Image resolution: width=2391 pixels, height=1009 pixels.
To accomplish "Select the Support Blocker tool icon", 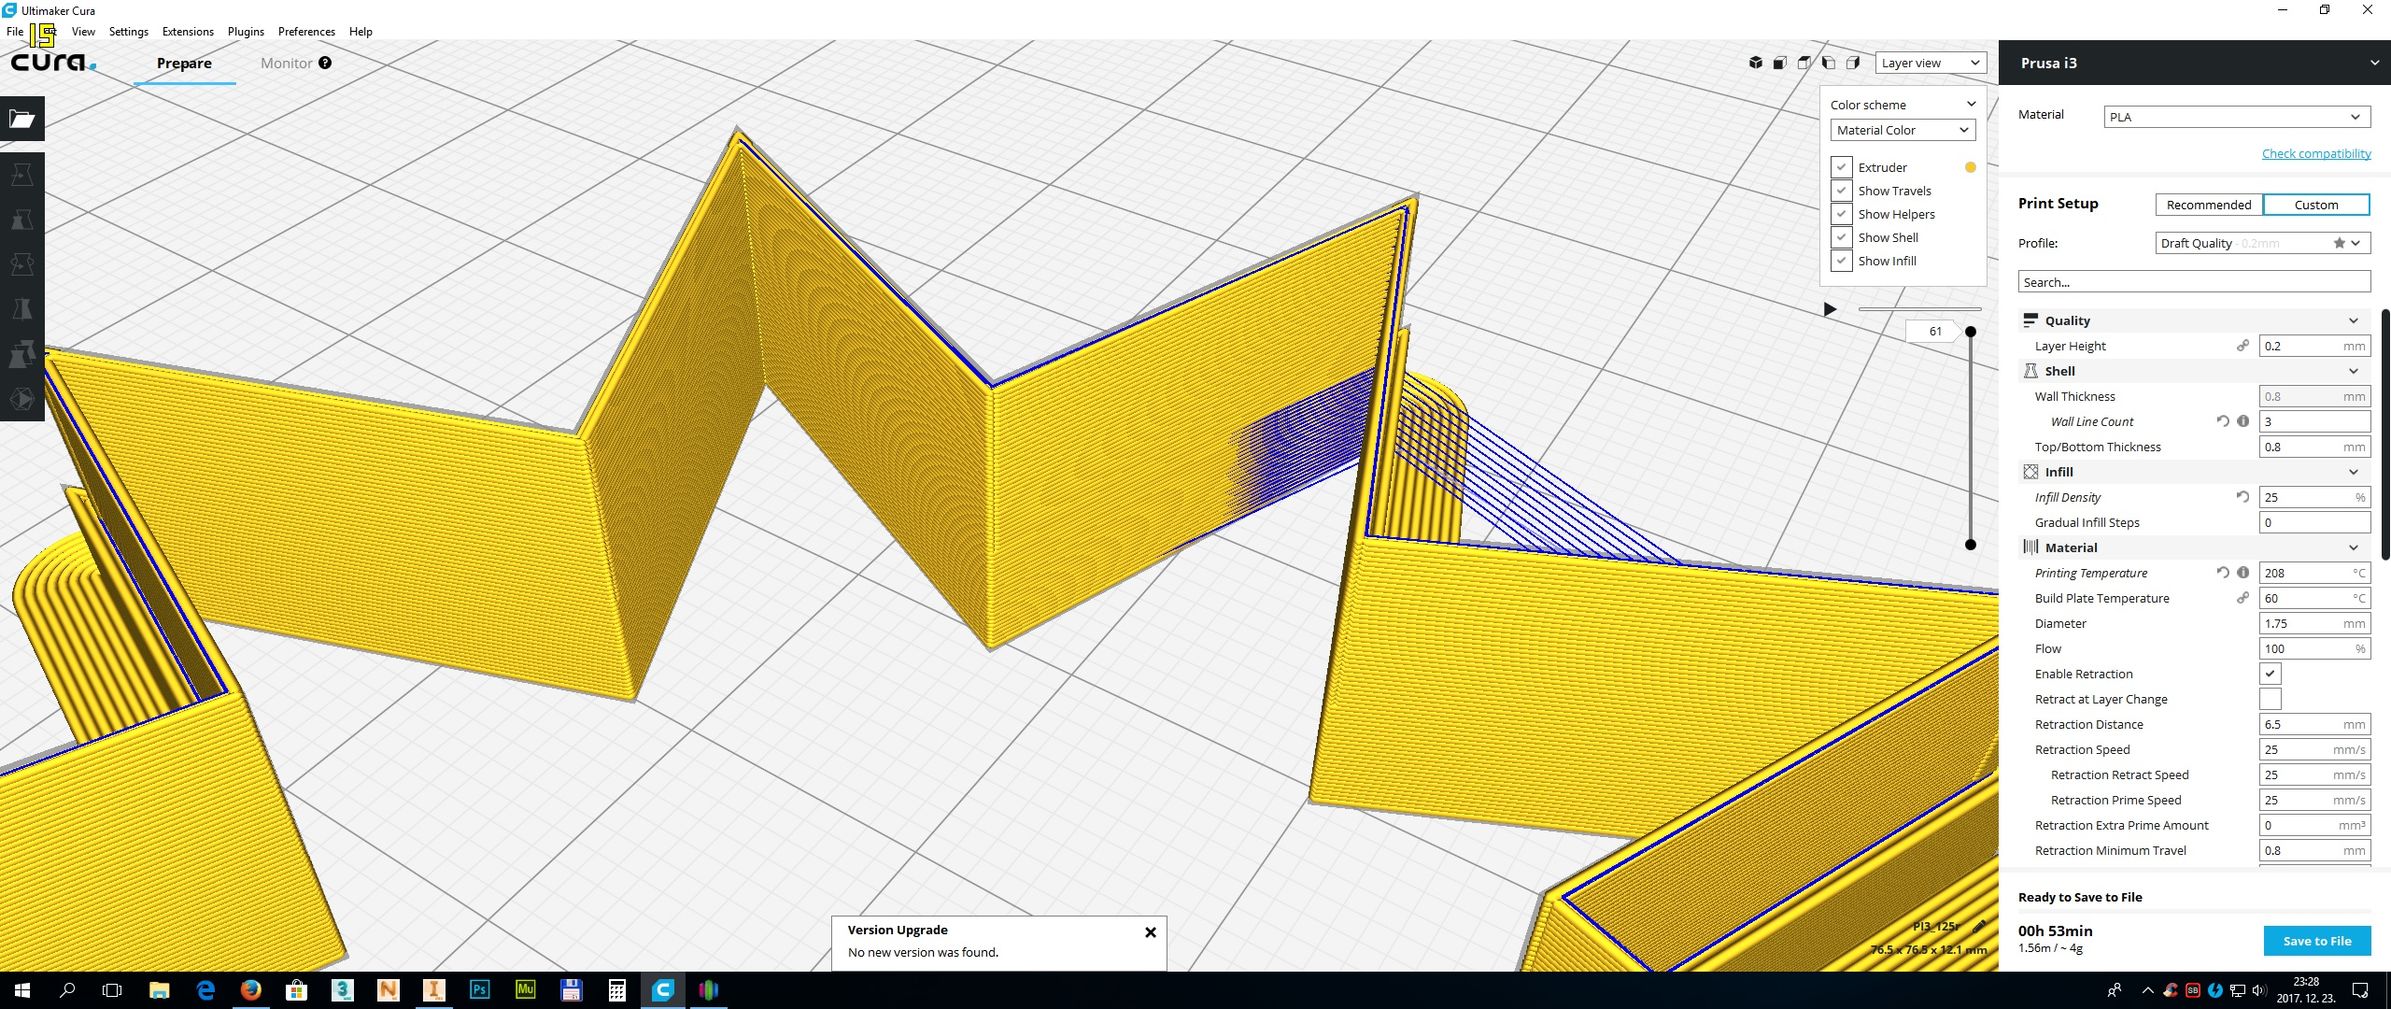I will click(x=22, y=399).
